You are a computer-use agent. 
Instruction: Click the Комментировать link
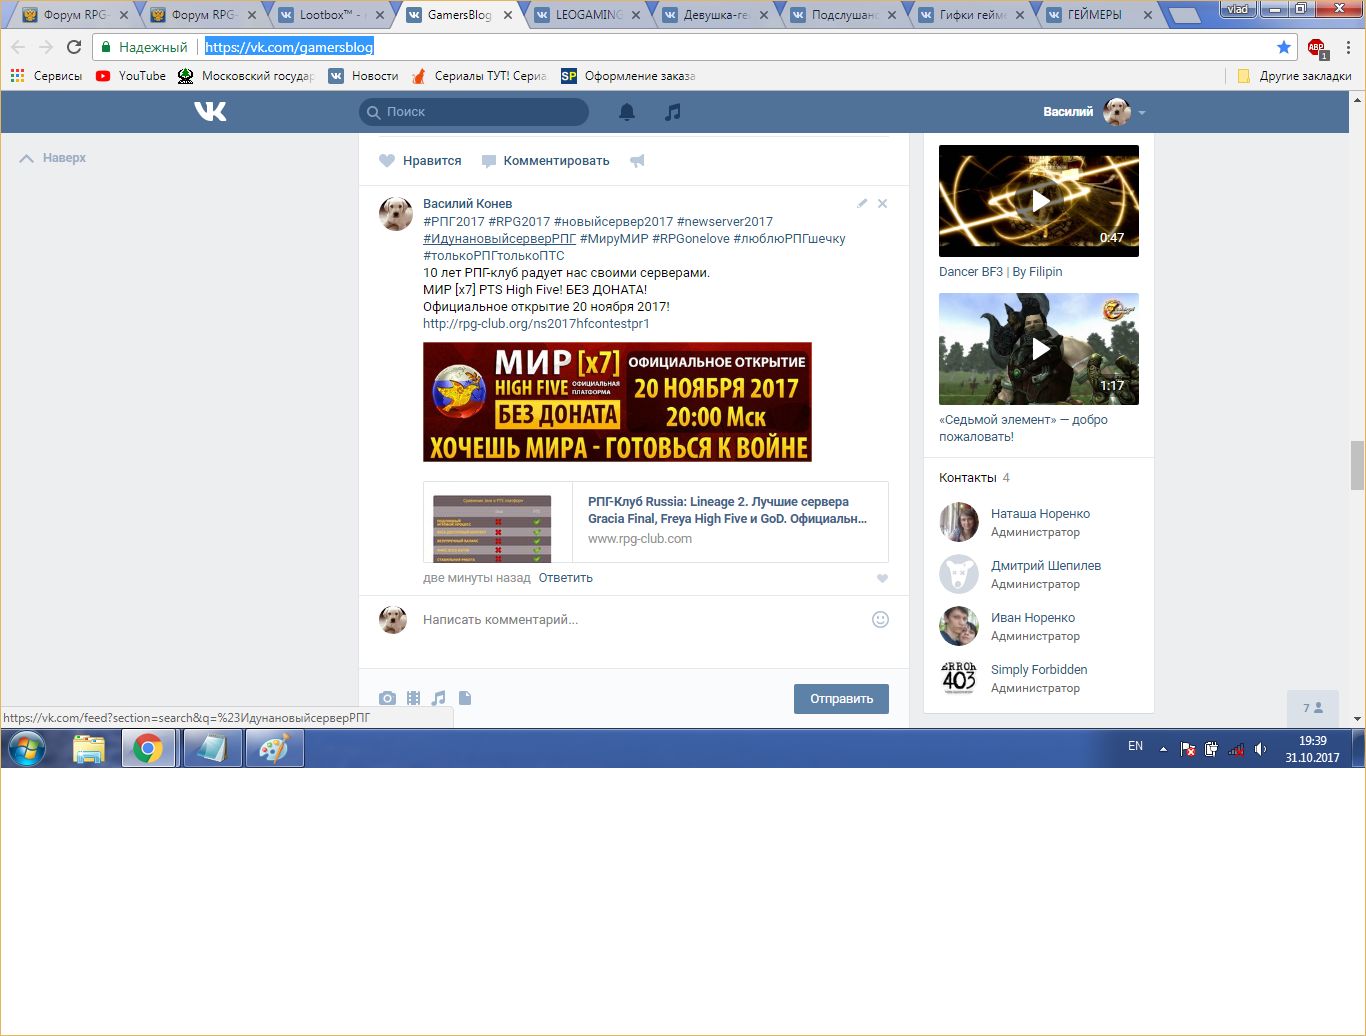tap(546, 161)
